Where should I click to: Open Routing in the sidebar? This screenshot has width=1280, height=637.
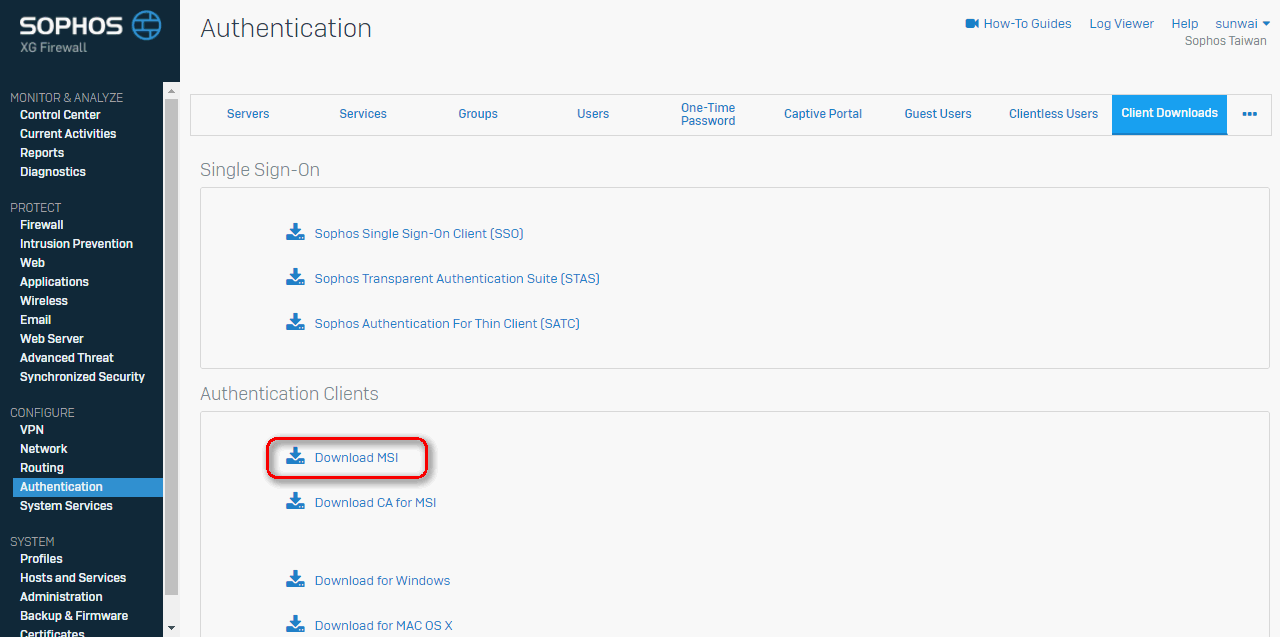coord(42,468)
